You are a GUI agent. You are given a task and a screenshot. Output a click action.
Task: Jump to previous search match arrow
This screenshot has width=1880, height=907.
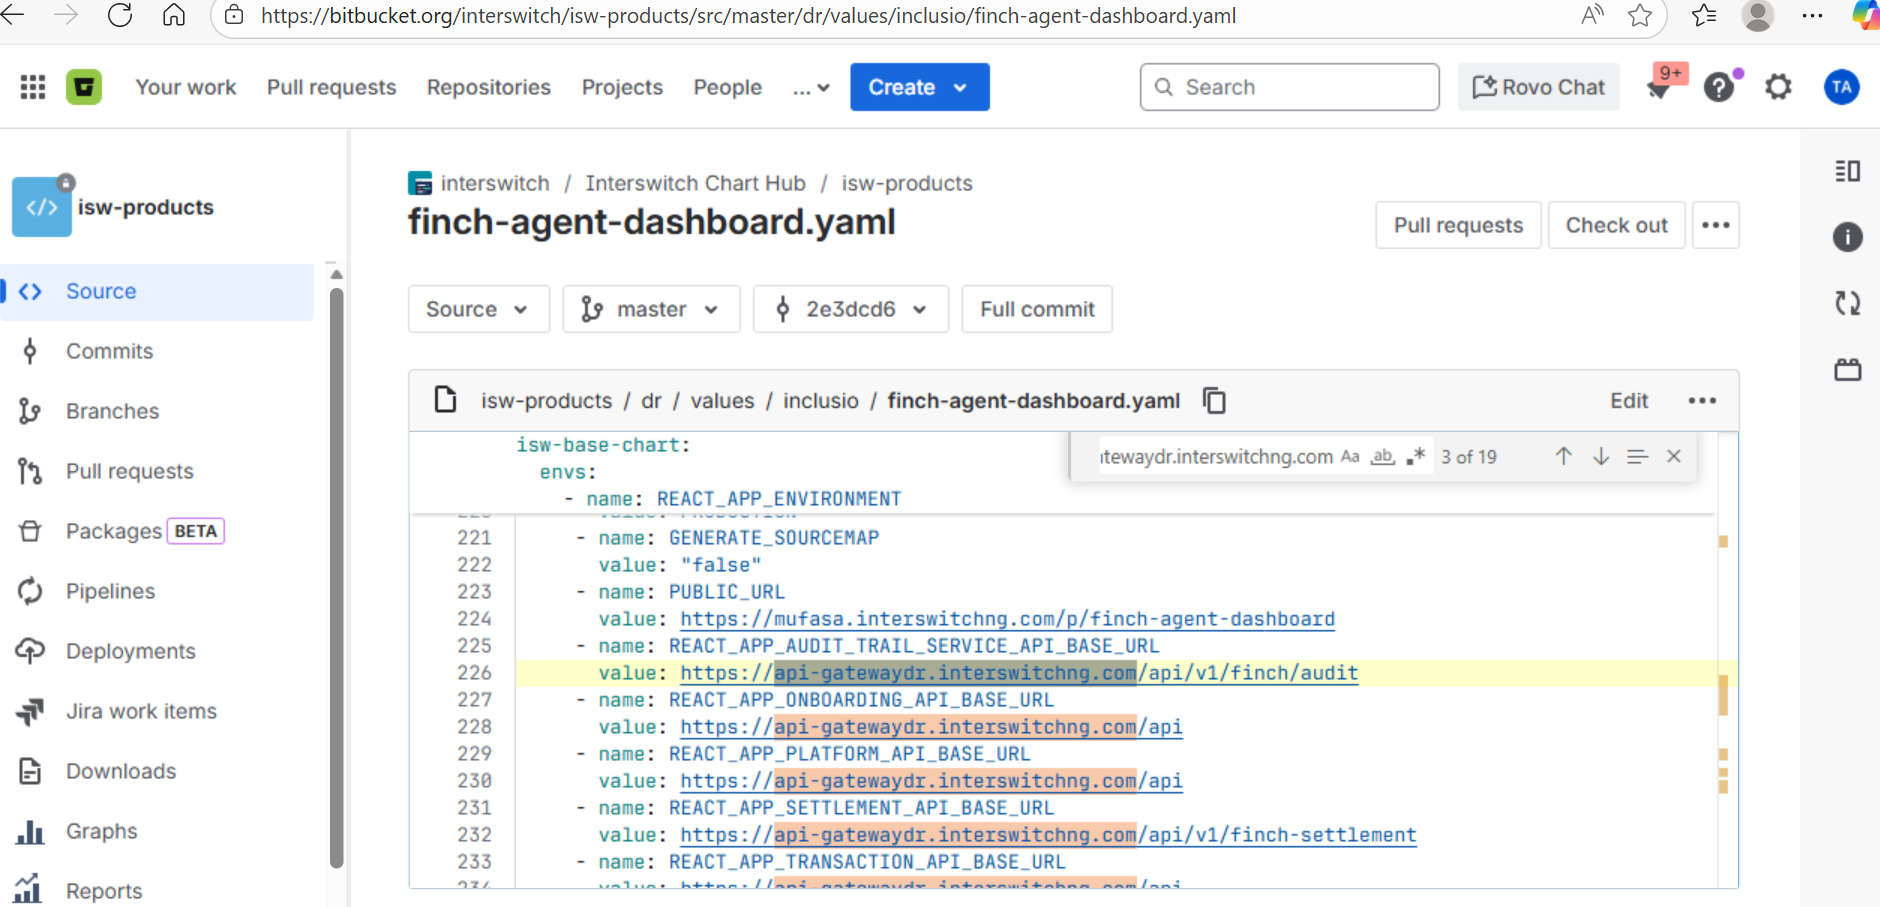(x=1563, y=456)
